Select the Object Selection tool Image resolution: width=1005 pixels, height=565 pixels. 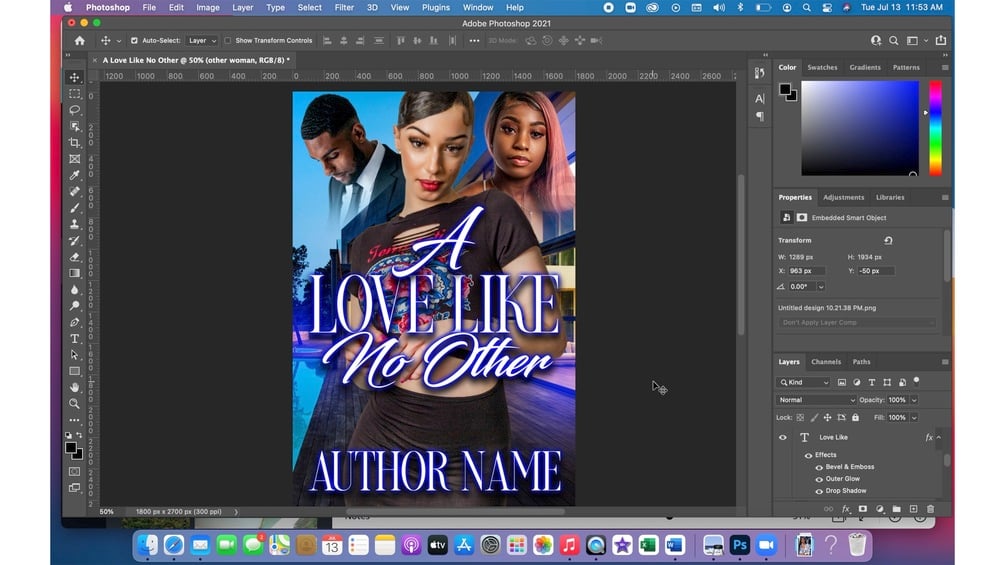pyautogui.click(x=74, y=126)
